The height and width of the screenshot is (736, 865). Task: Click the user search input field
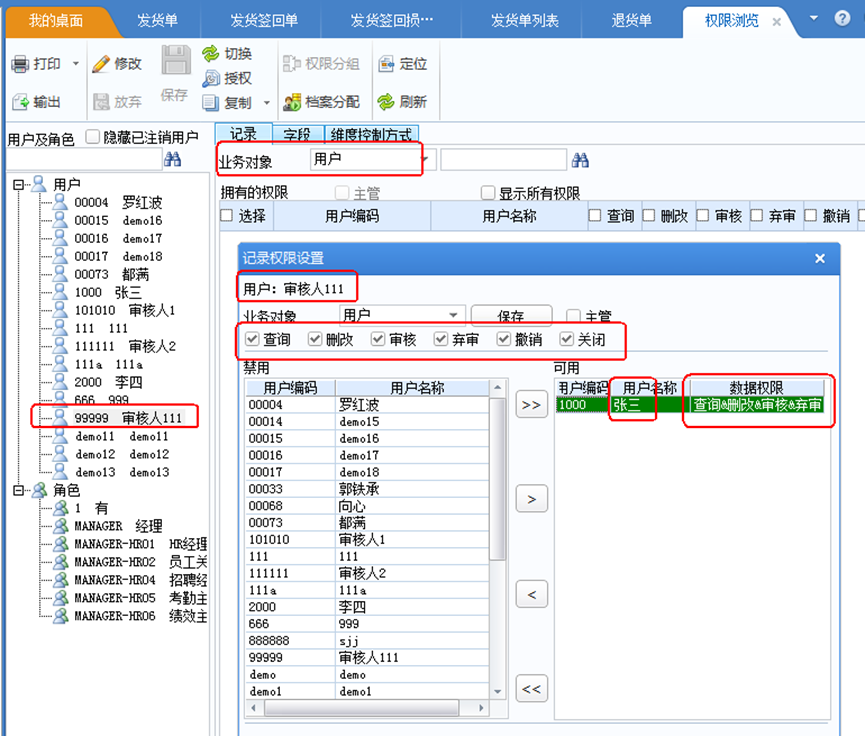(x=84, y=159)
